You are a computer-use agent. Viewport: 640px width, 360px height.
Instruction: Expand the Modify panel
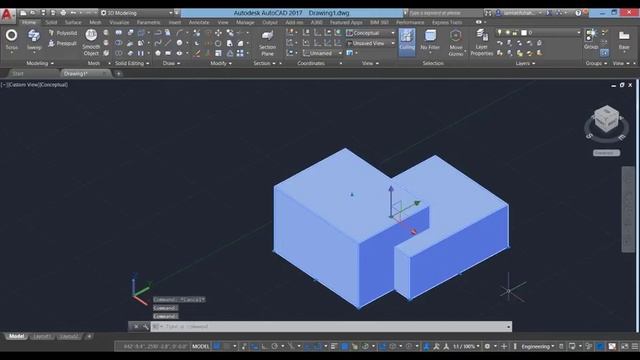[x=221, y=63]
